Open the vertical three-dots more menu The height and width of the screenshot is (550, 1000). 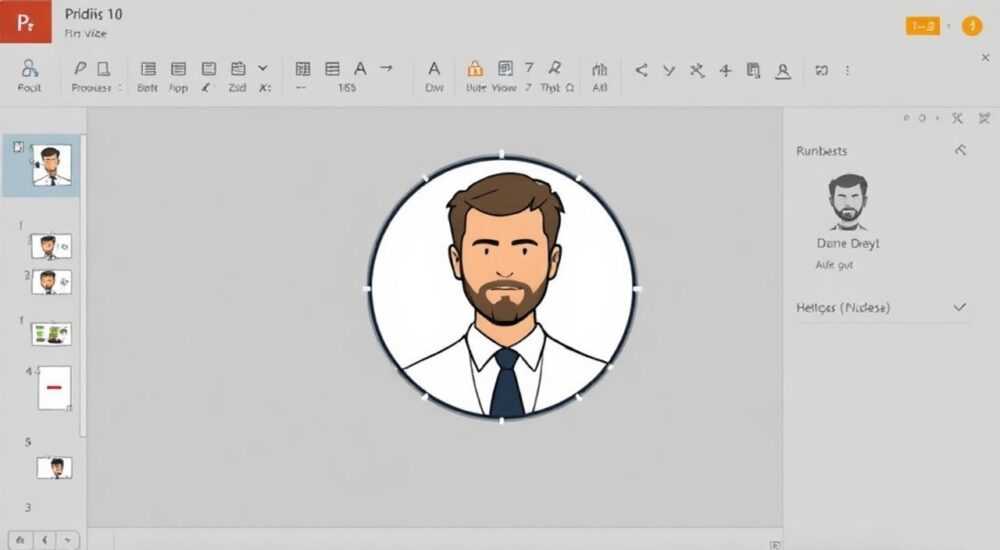point(848,70)
